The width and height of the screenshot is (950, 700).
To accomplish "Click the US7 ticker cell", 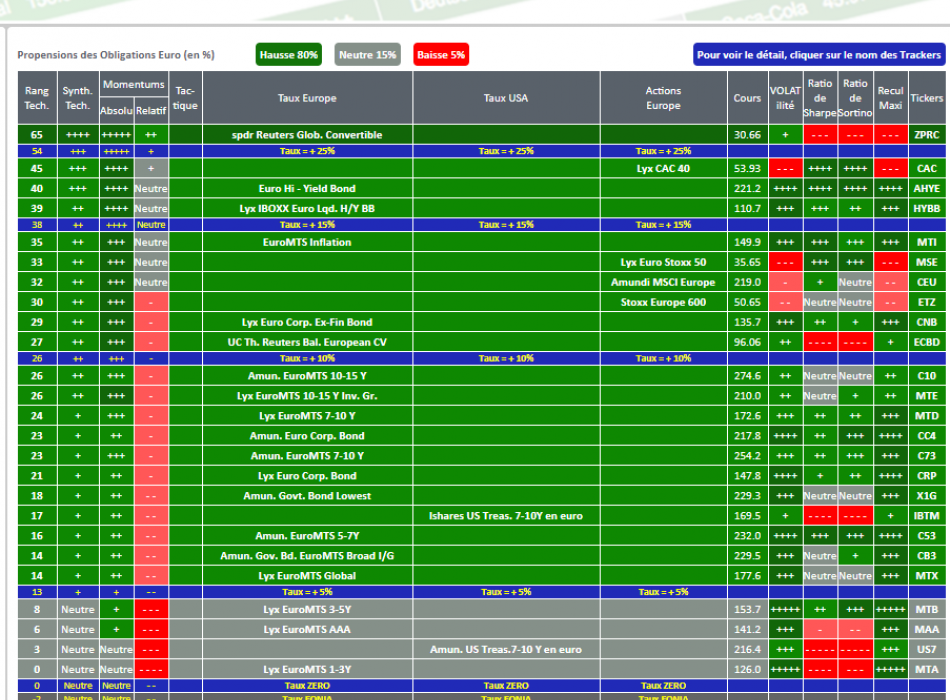I will coord(926,650).
